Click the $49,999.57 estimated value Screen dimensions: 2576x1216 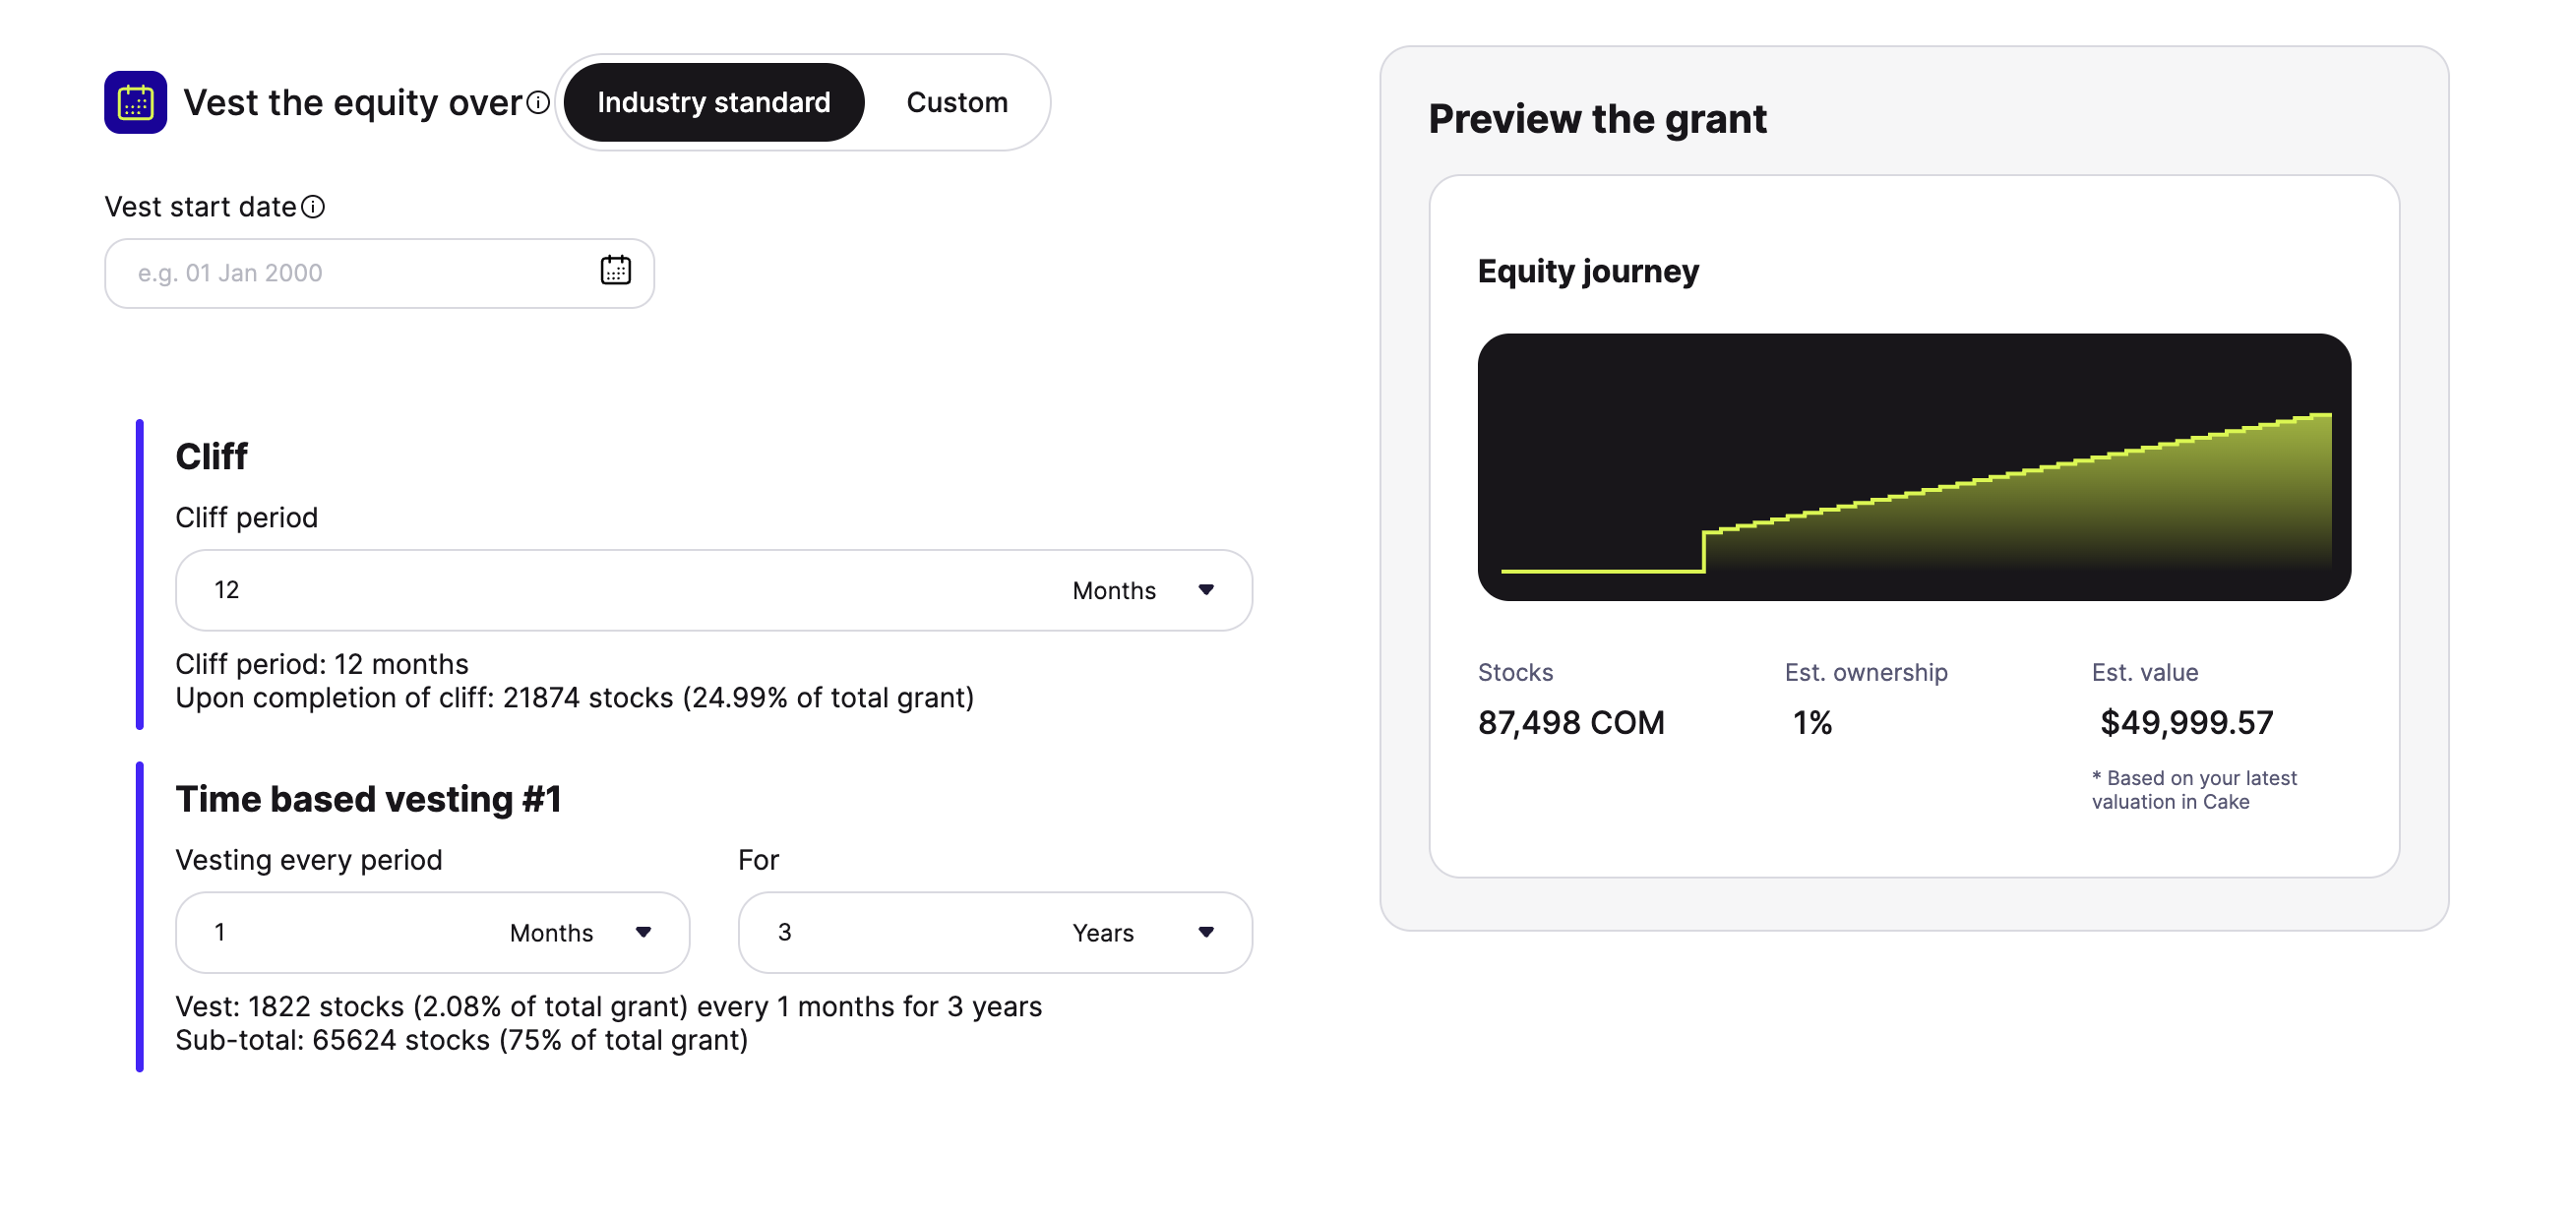pos(2186,722)
